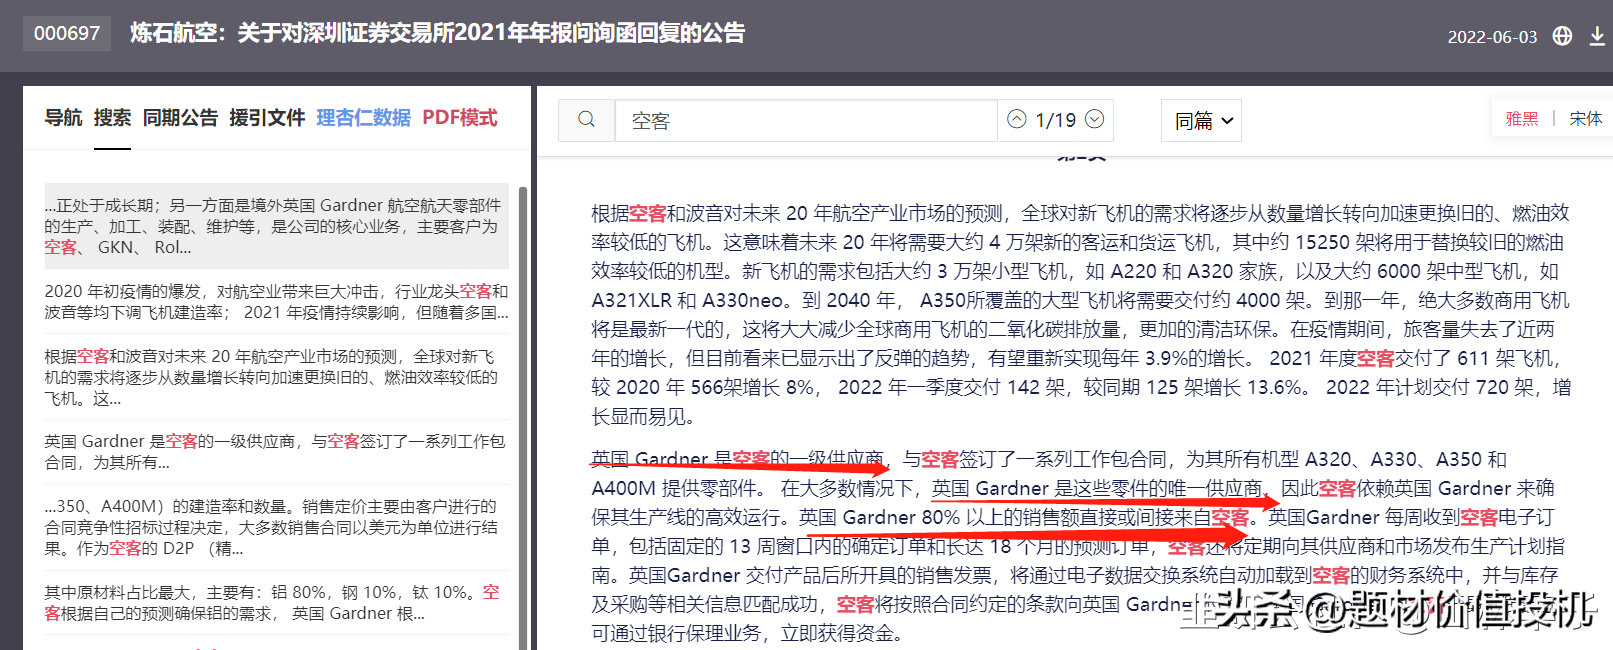Open the 同篇 scope dropdown

(1202, 120)
